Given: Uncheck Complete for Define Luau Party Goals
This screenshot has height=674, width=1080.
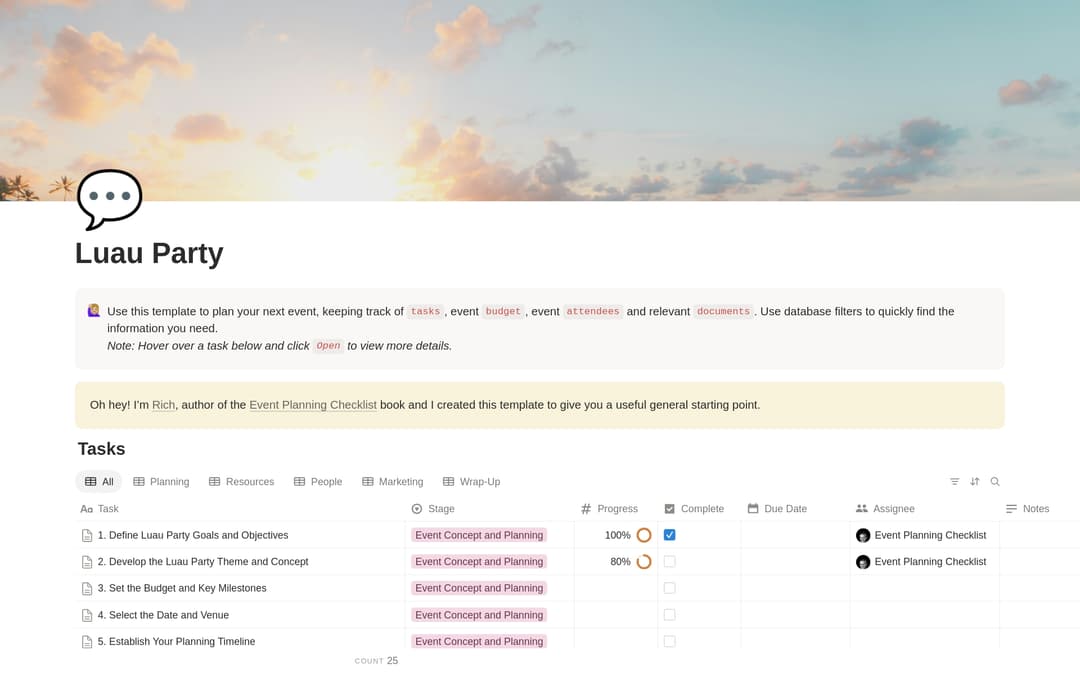Looking at the screenshot, I should [x=669, y=535].
